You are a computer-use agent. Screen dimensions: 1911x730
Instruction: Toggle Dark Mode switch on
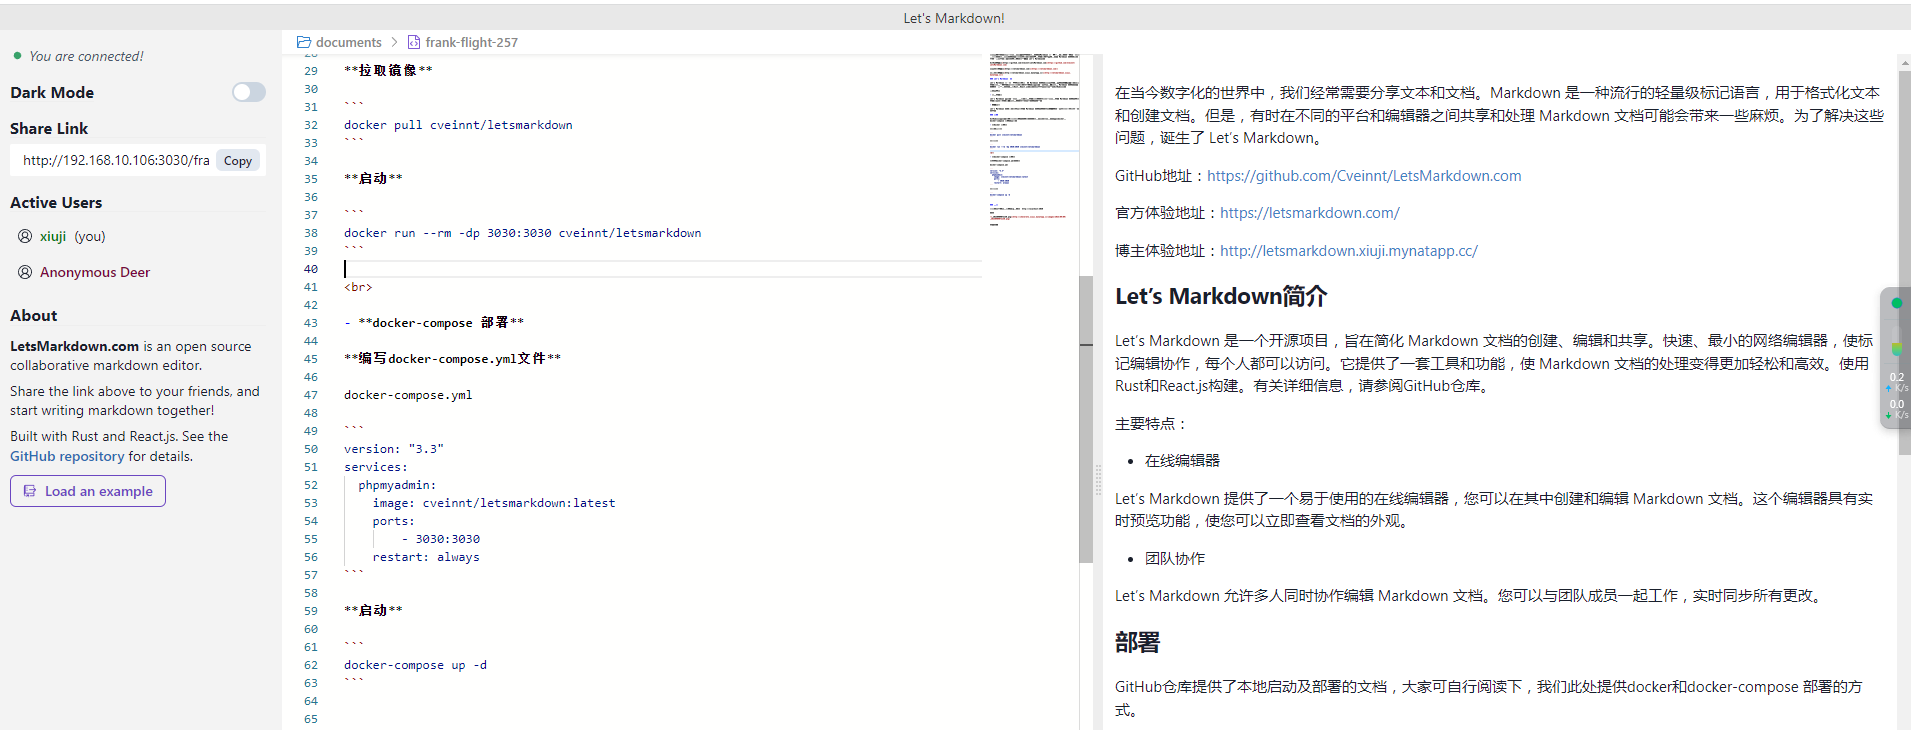(x=249, y=92)
